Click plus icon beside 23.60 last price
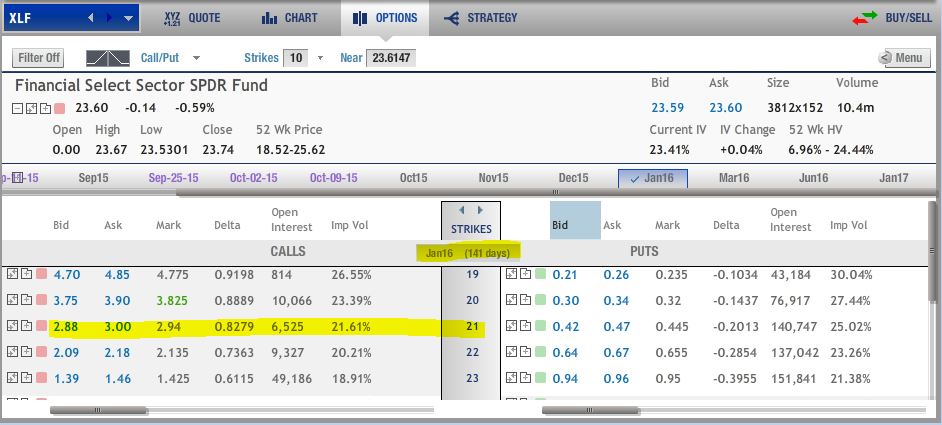 tap(45, 109)
